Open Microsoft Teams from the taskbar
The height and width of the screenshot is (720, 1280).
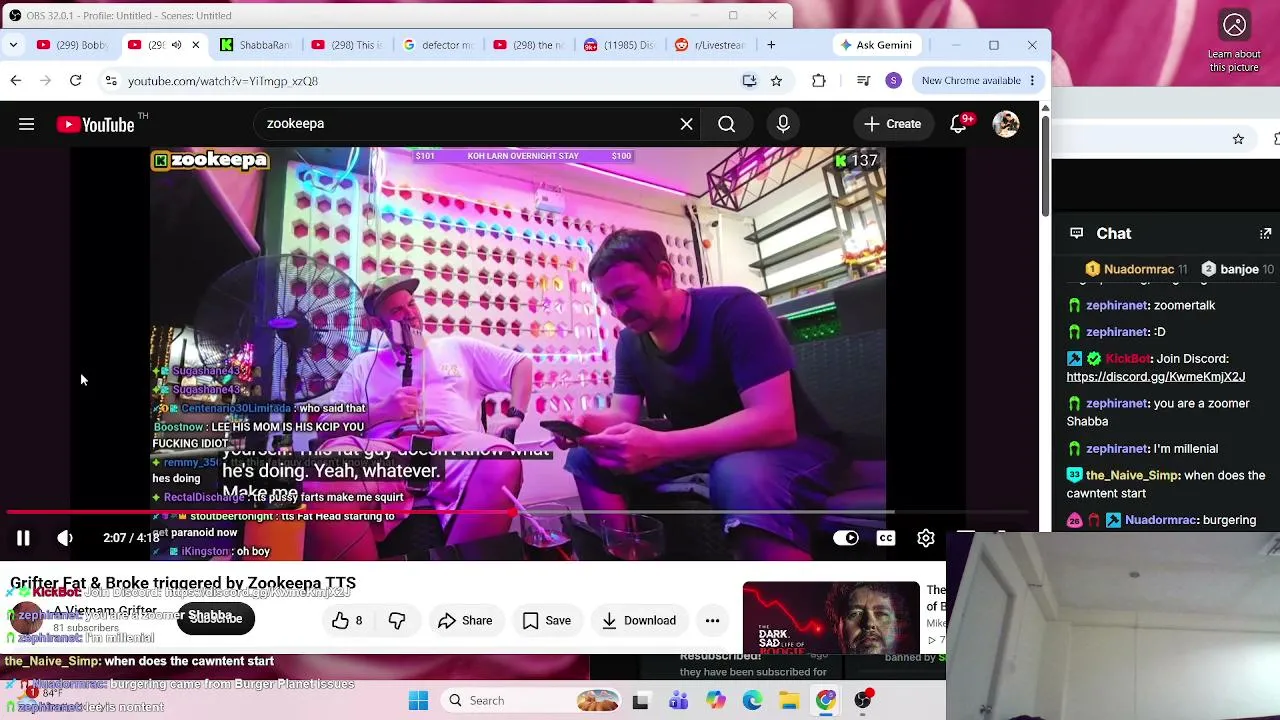678,701
